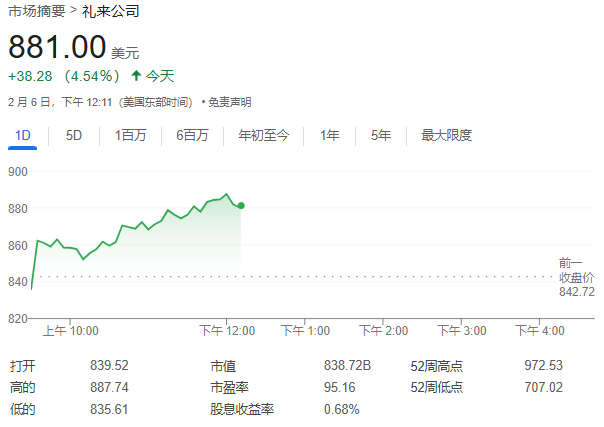Select the 1D time range tab

point(23,135)
